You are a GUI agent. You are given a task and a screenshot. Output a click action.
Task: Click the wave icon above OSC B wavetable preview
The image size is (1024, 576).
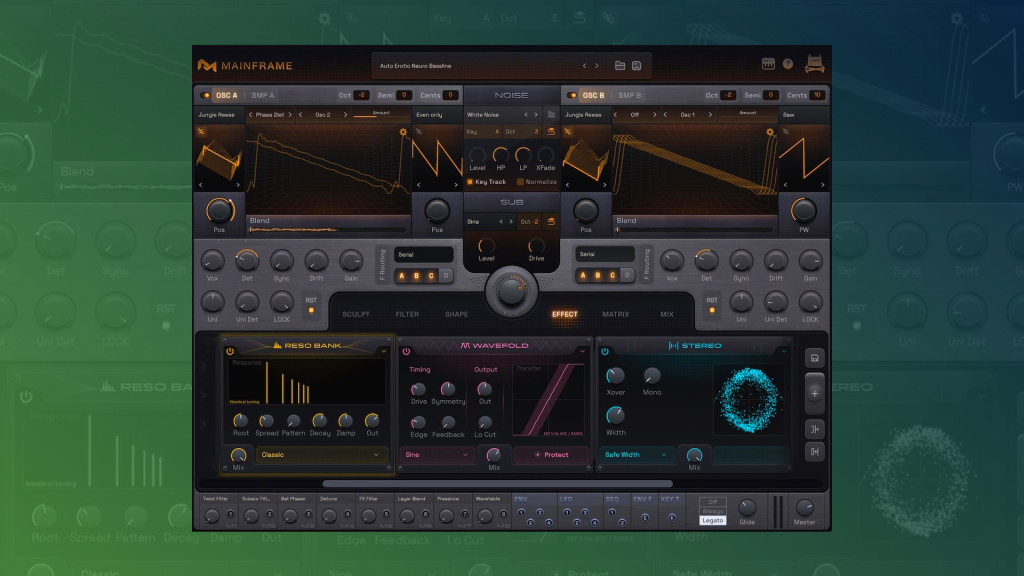click(568, 132)
